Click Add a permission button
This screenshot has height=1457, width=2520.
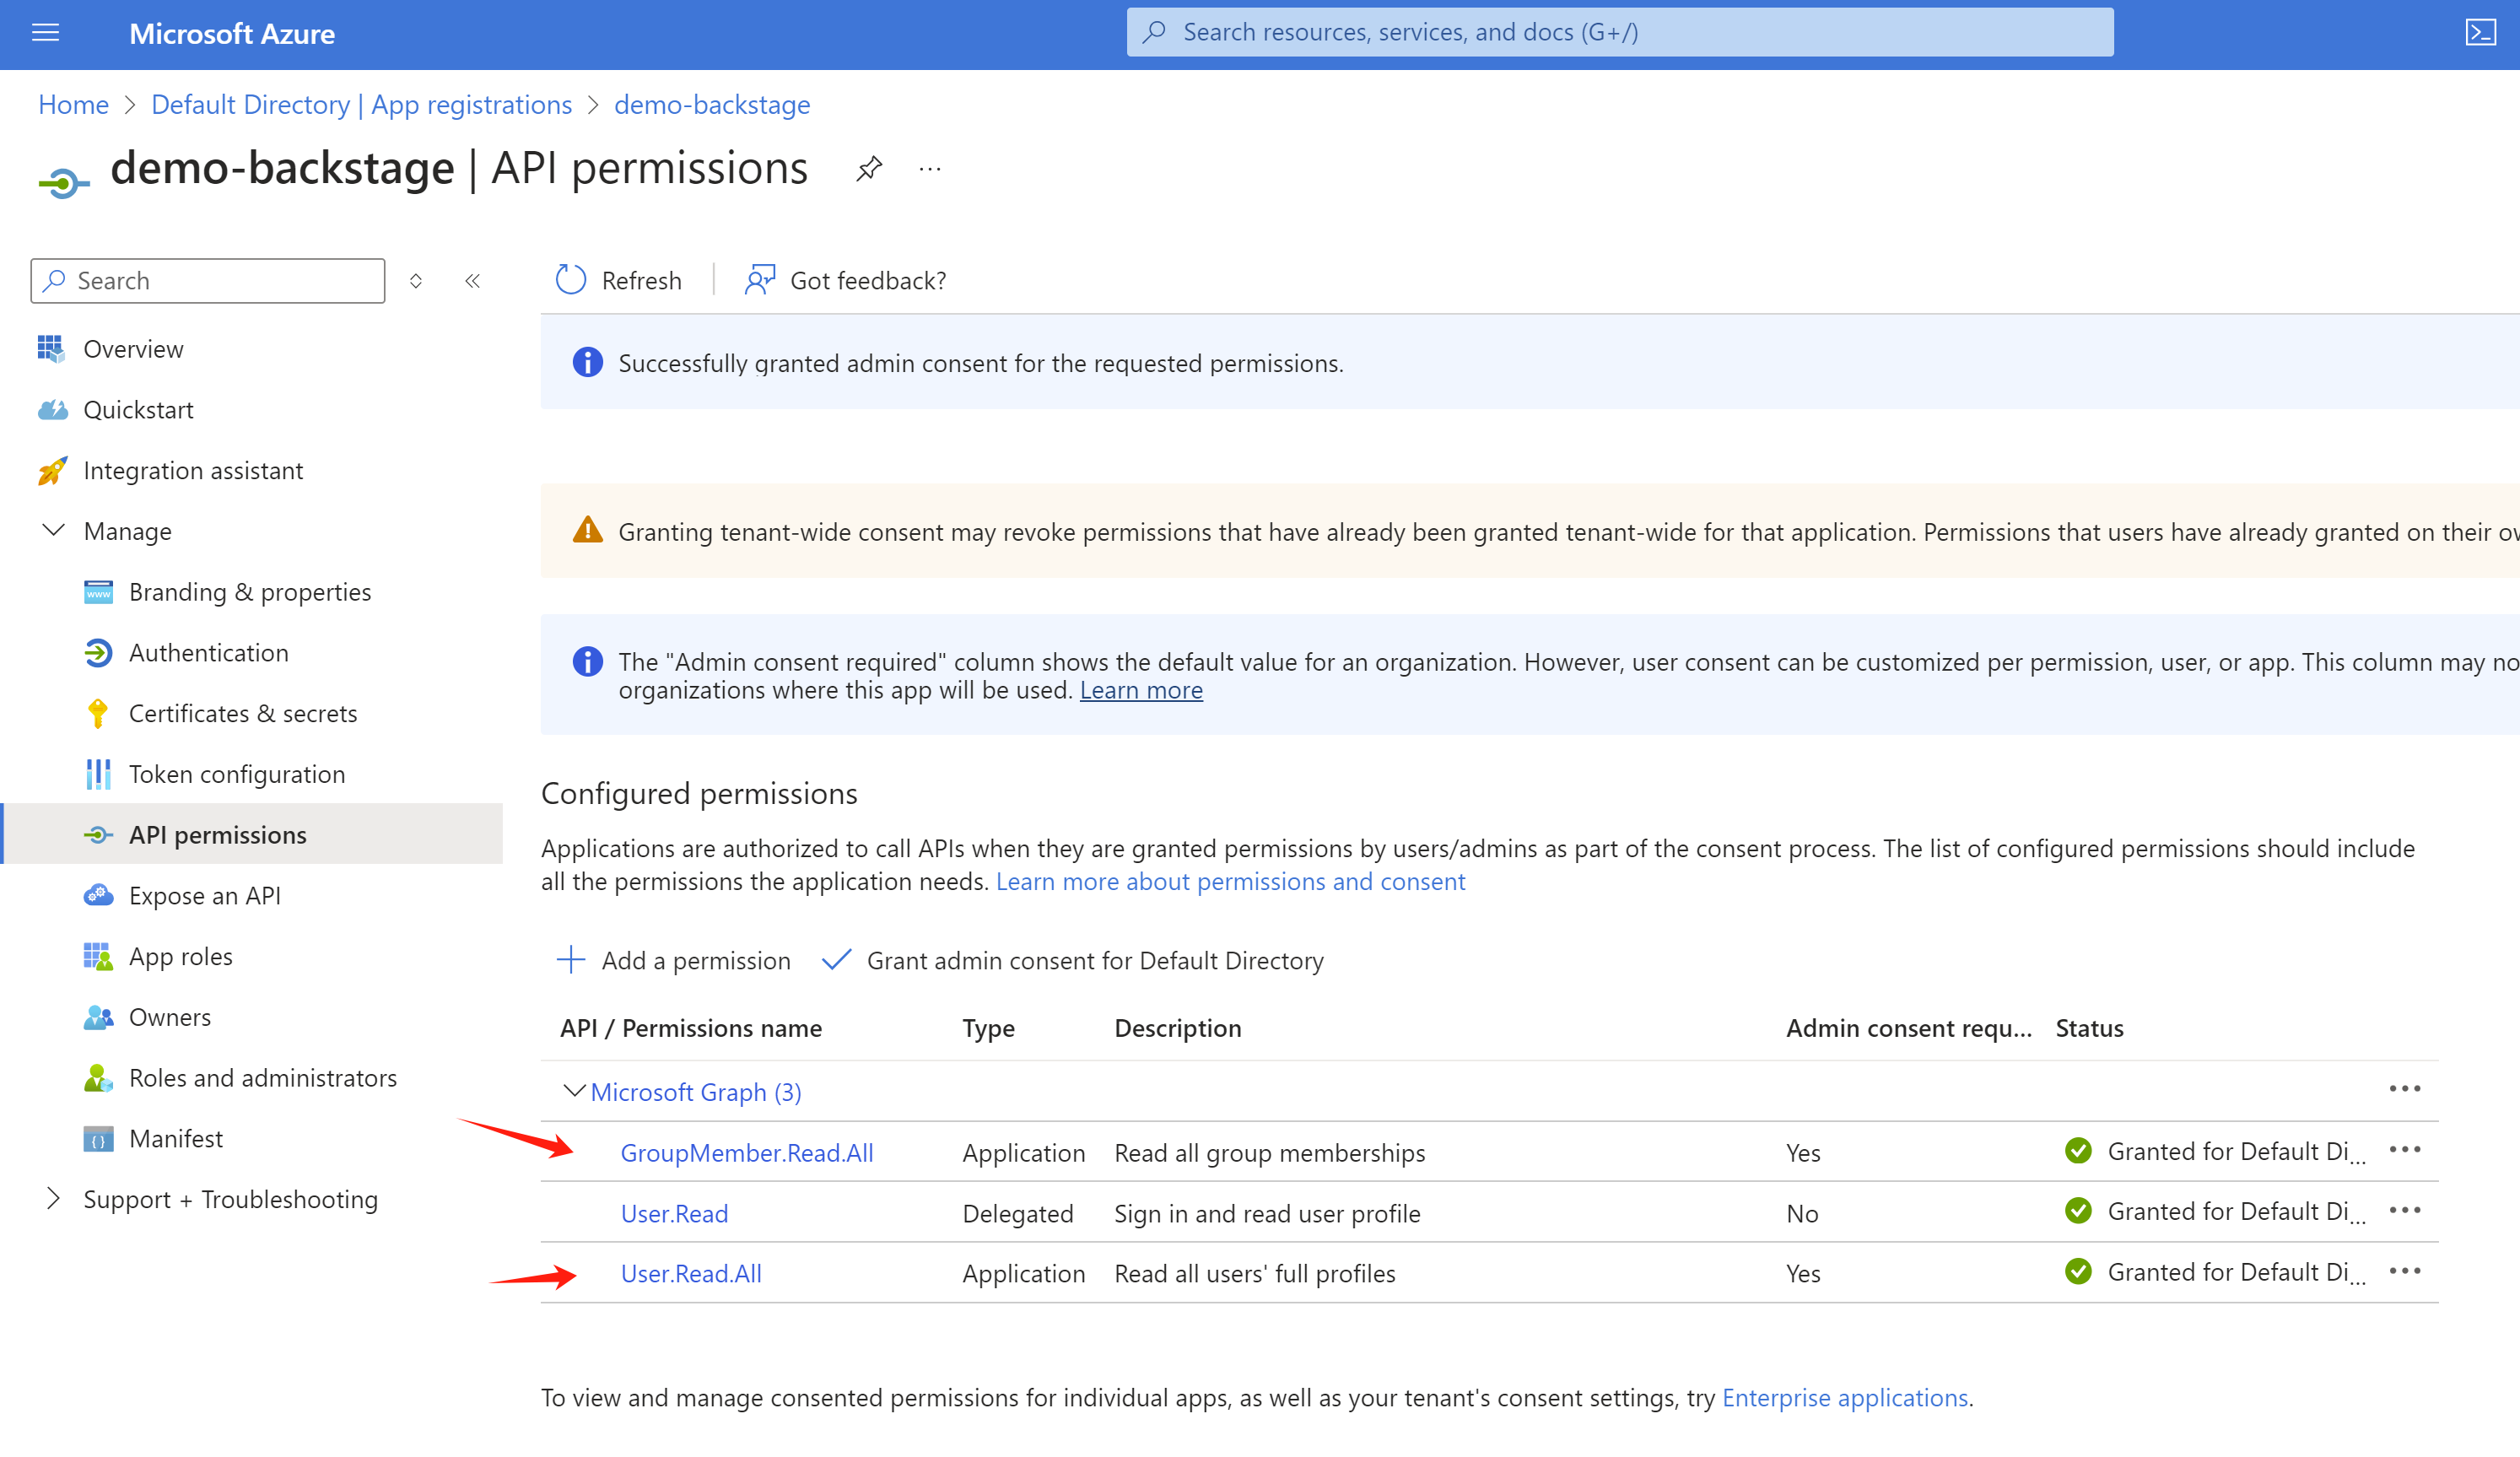[x=674, y=960]
